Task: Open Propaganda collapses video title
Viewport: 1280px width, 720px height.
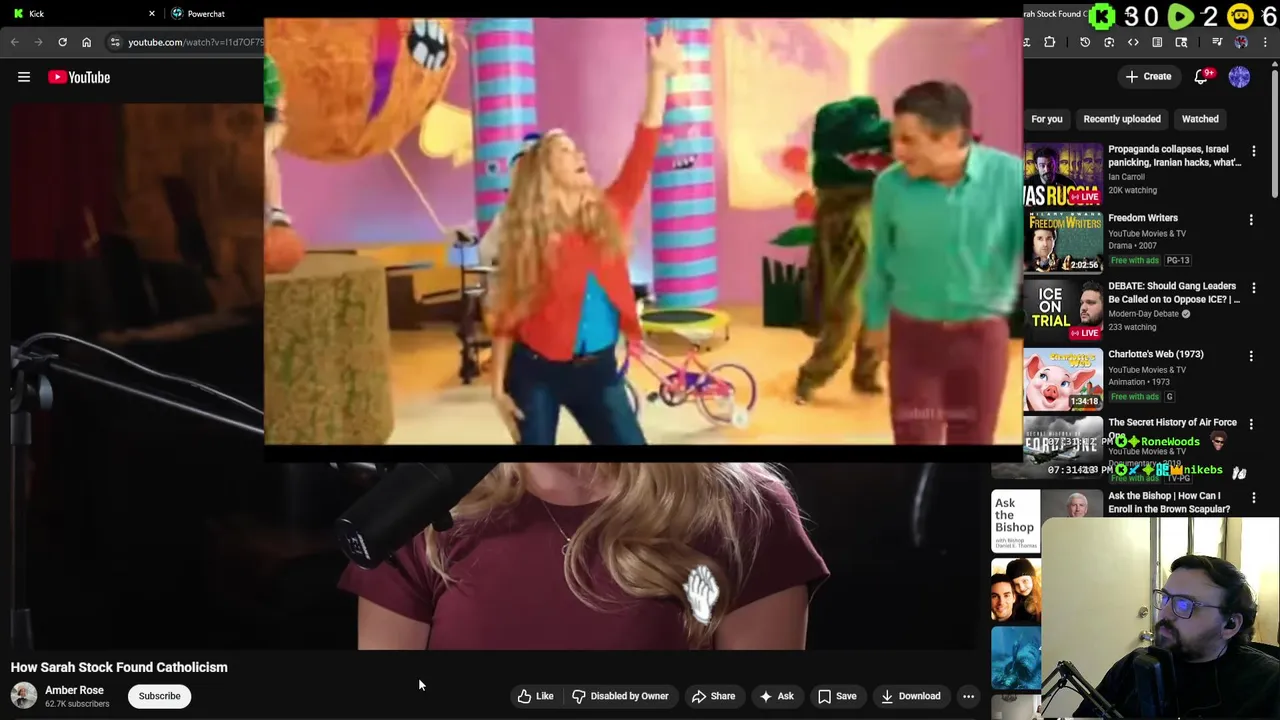Action: (1174, 155)
